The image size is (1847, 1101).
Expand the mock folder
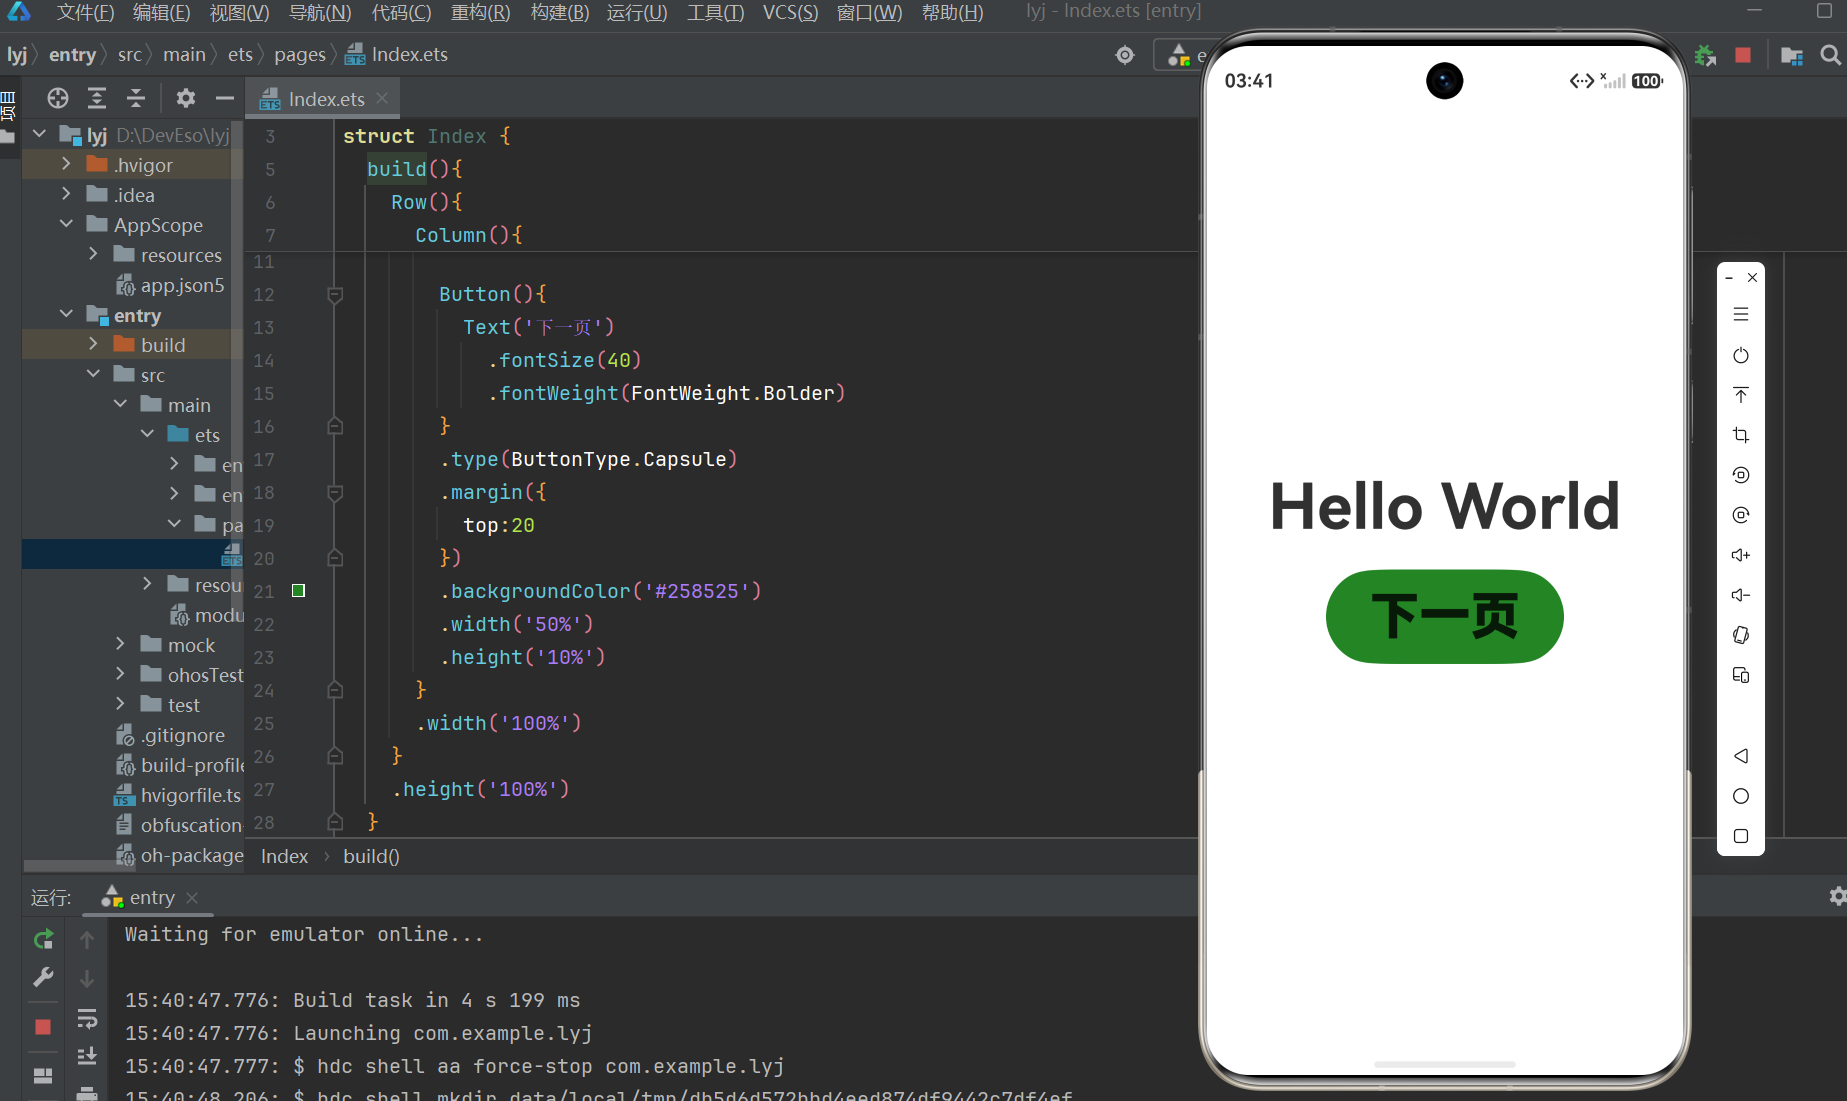coord(120,644)
